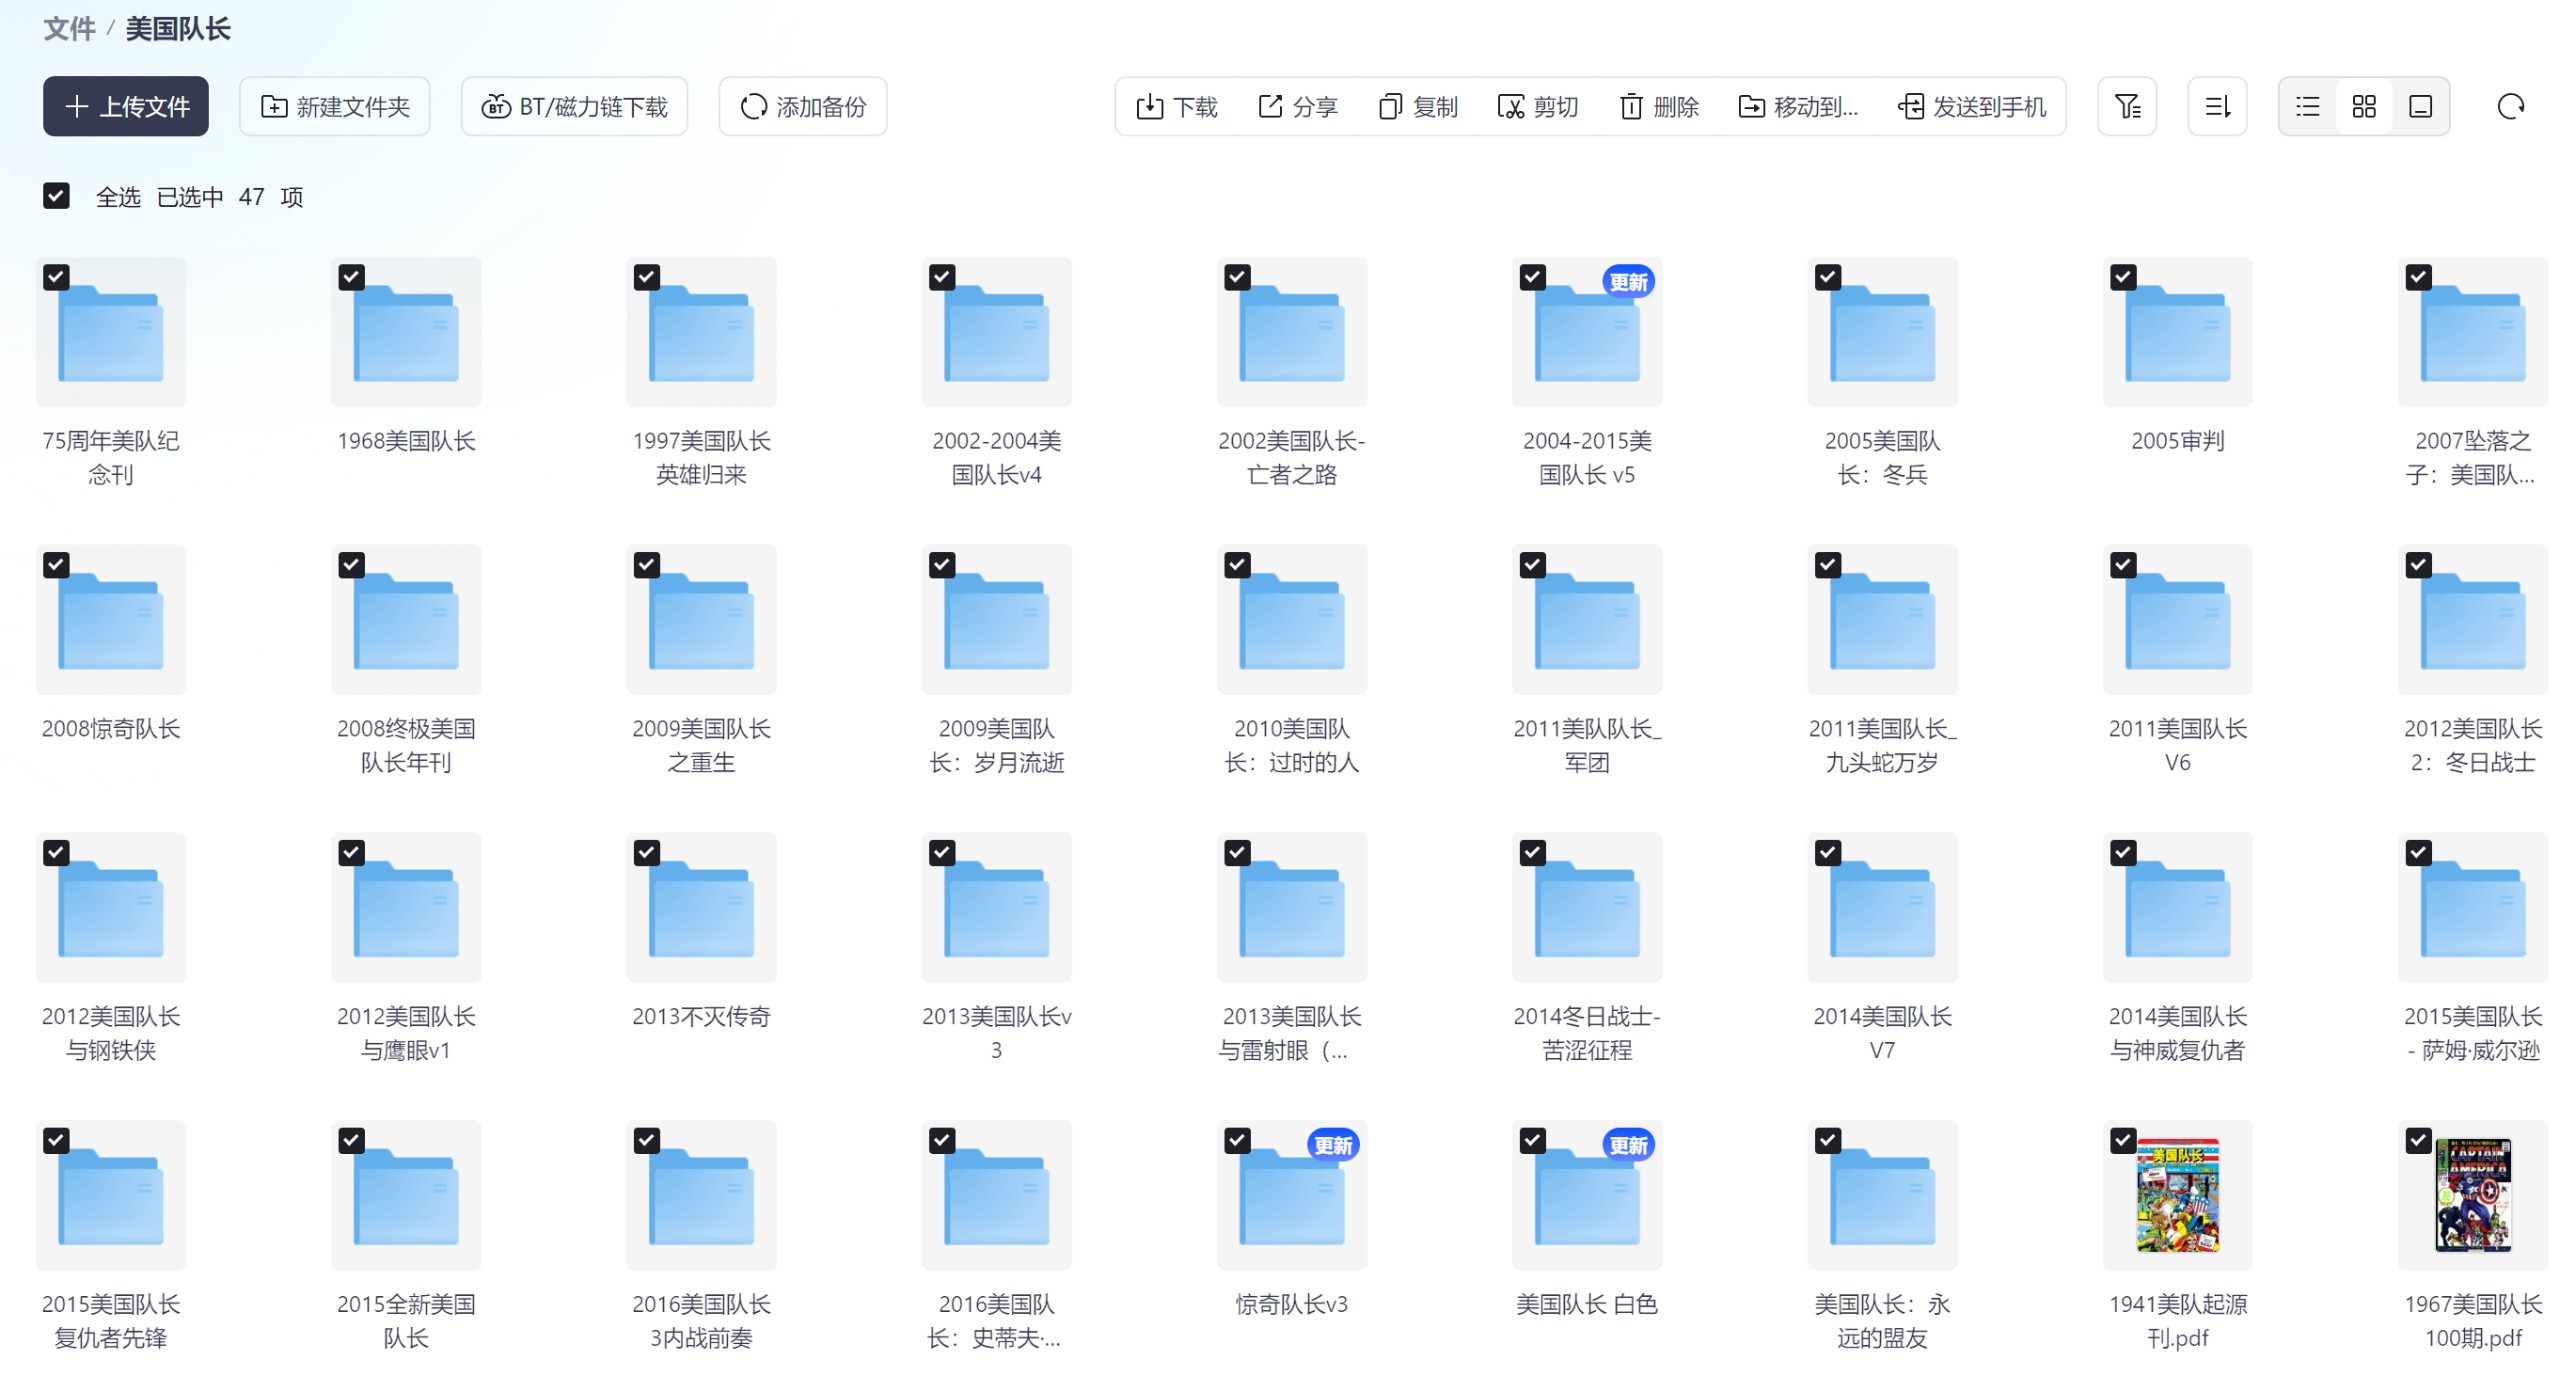The image size is (2560, 1375).
Task: Open the 2005审判 folder icon
Action: tap(2177, 332)
